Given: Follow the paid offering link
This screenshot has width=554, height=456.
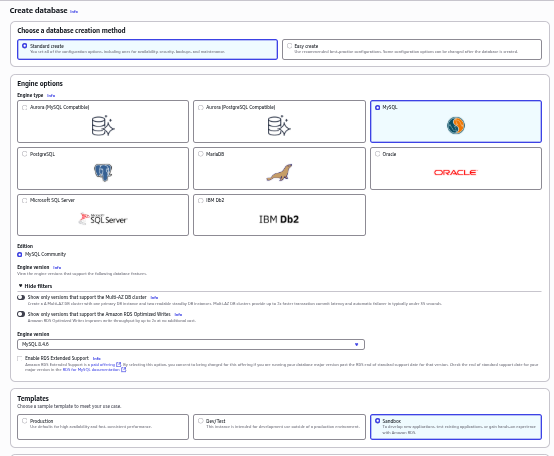Looking at the screenshot, I should coord(103,365).
